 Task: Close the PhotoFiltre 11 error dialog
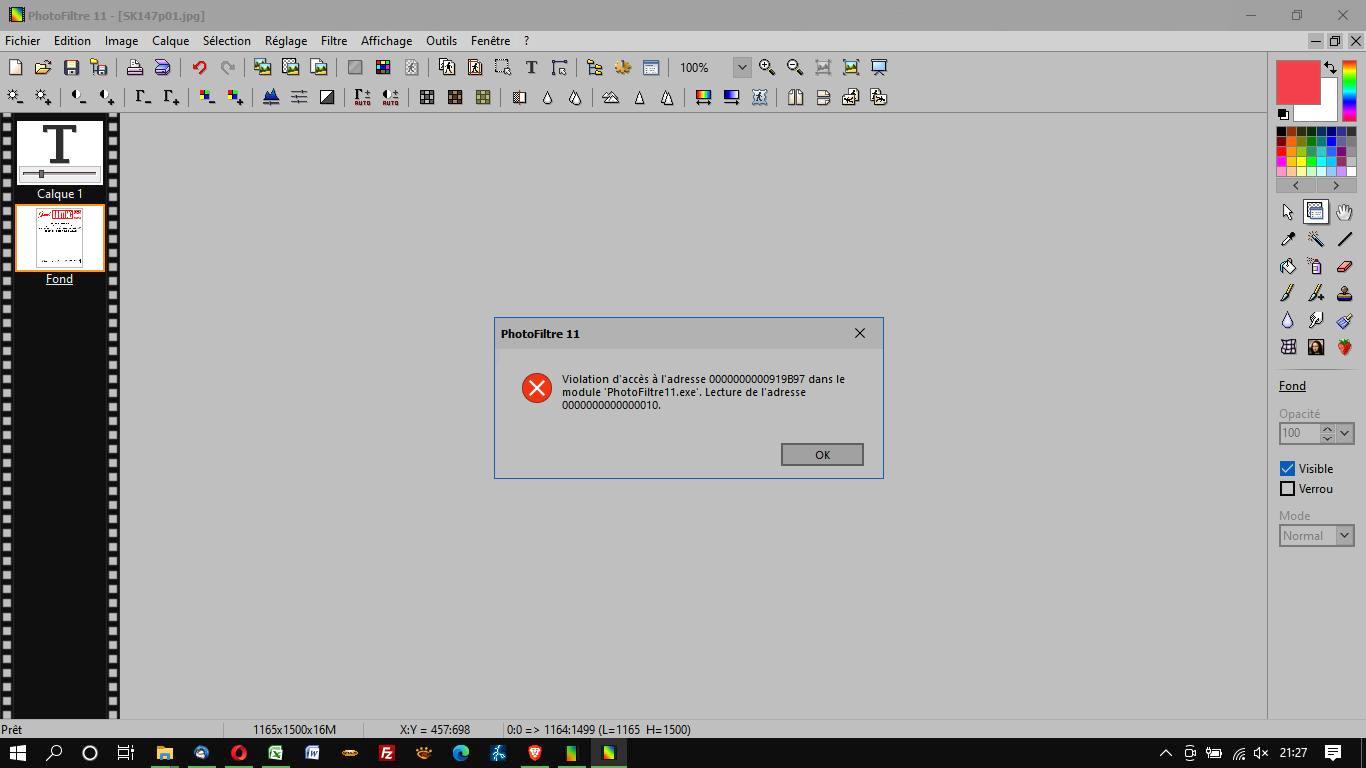[860, 333]
